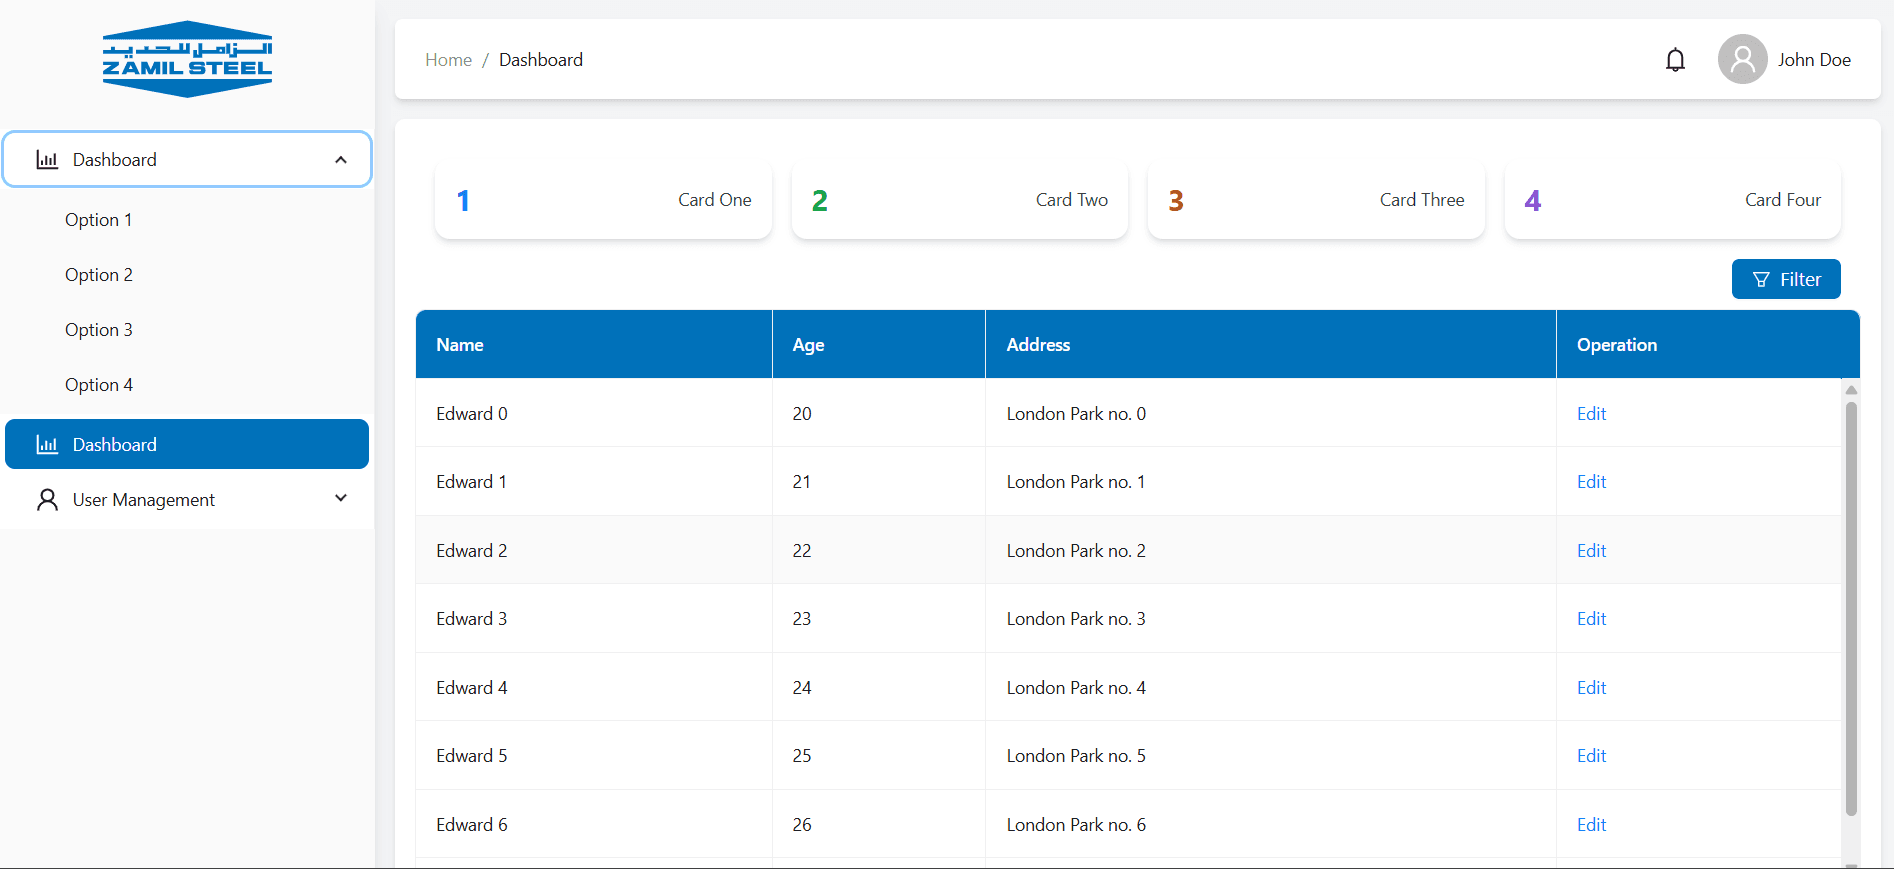Edit the Edward 4 row

(x=1591, y=688)
